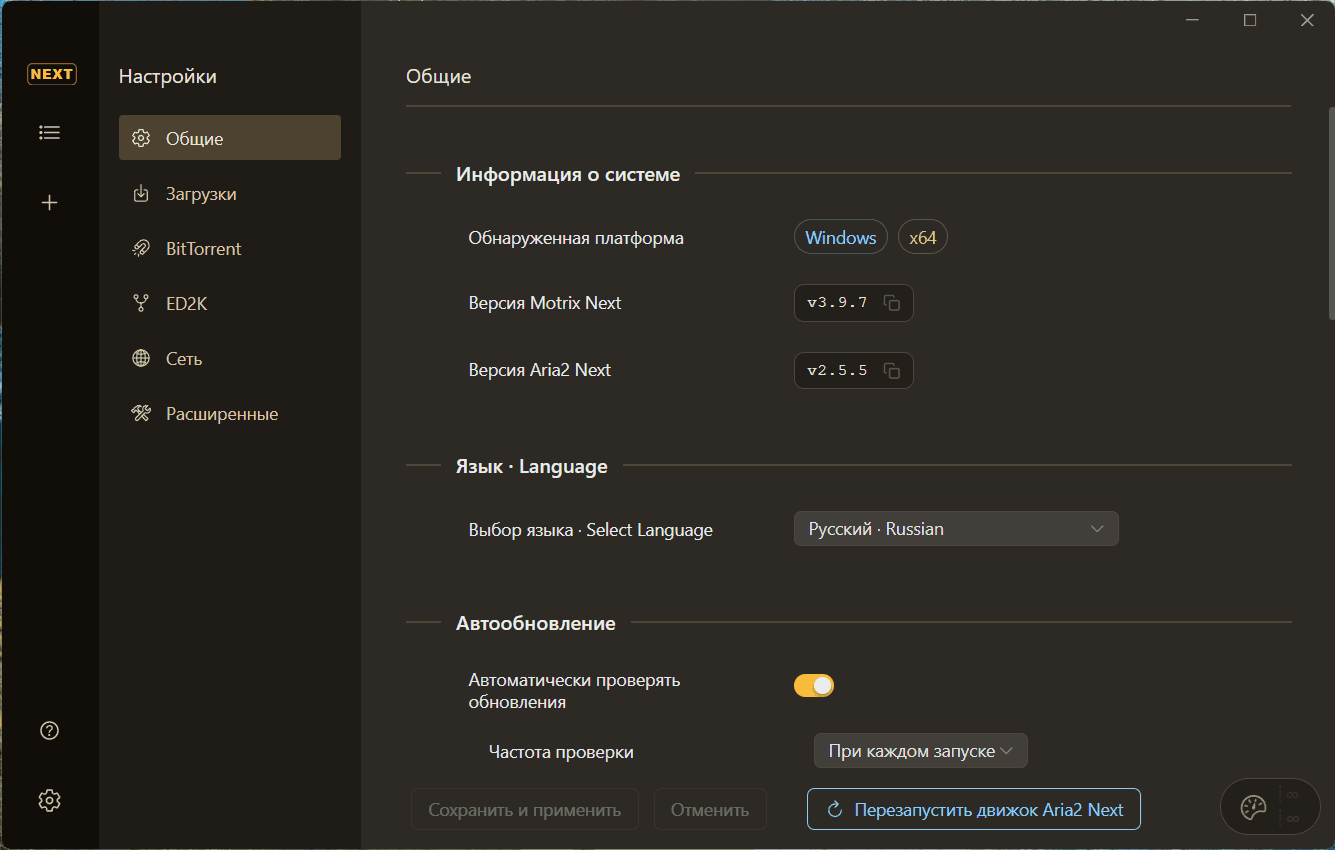The height and width of the screenshot is (850, 1335).
Task: Disable Автоматически проверять обновления switch
Action: 814,685
